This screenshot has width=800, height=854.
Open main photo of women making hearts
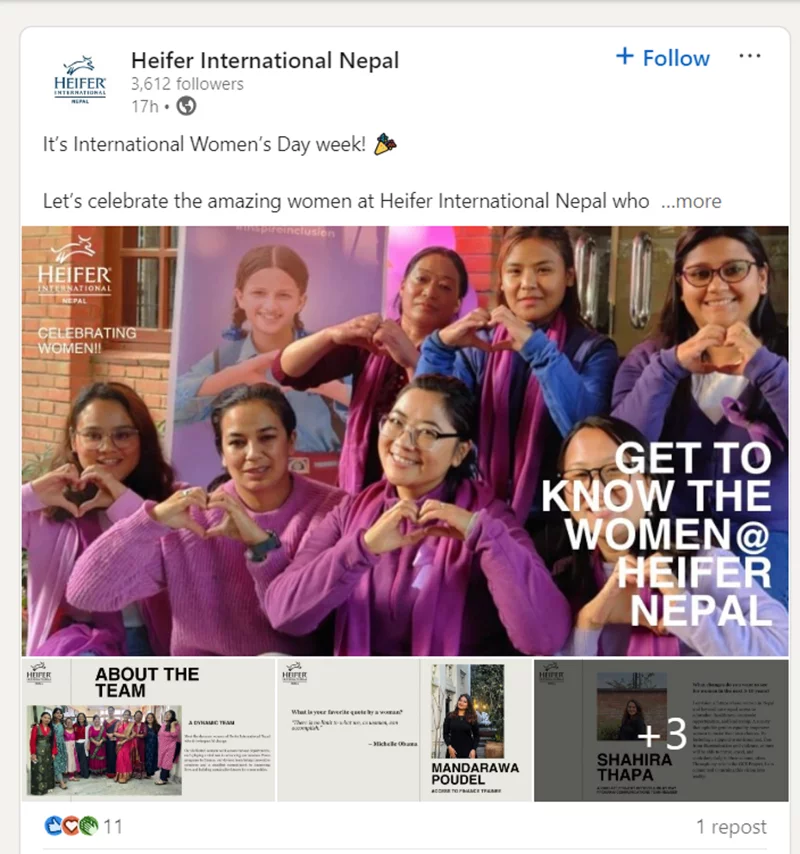(405, 441)
